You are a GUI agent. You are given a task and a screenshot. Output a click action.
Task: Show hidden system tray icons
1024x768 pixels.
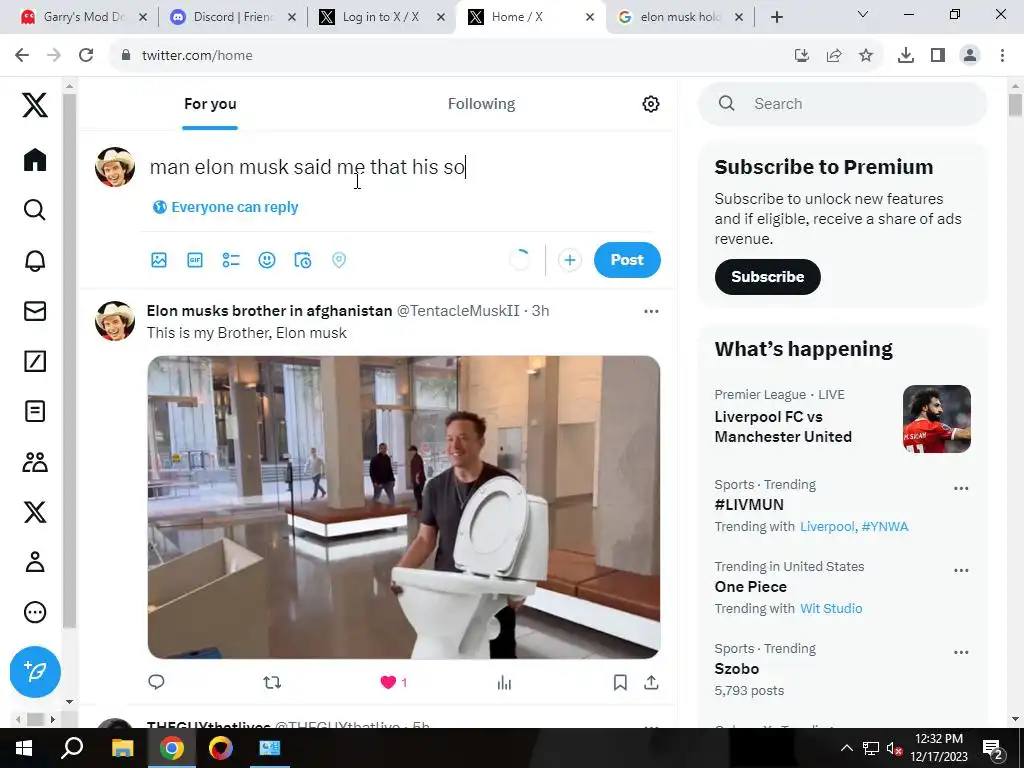click(846, 748)
